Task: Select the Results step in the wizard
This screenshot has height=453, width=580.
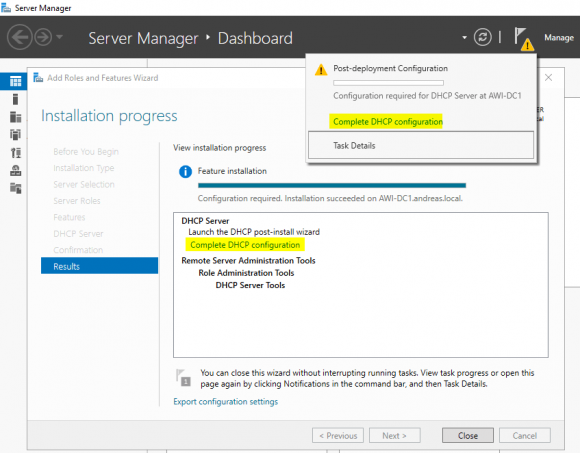Action: (x=99, y=266)
